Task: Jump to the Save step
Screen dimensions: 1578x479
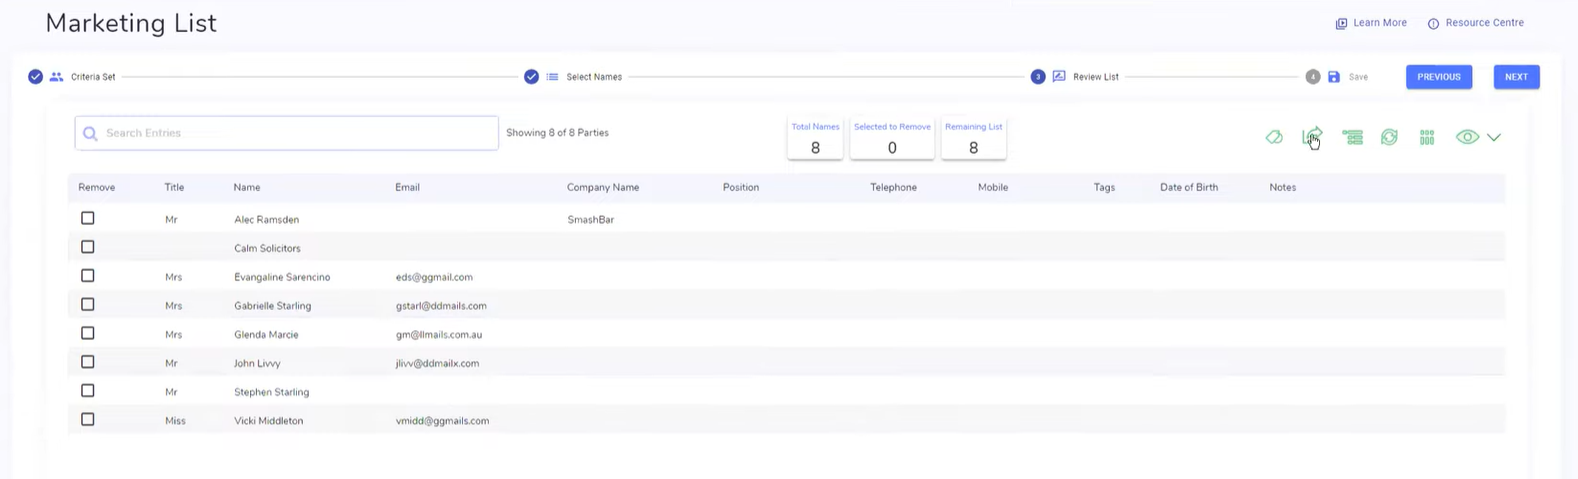Action: pyautogui.click(x=1357, y=77)
